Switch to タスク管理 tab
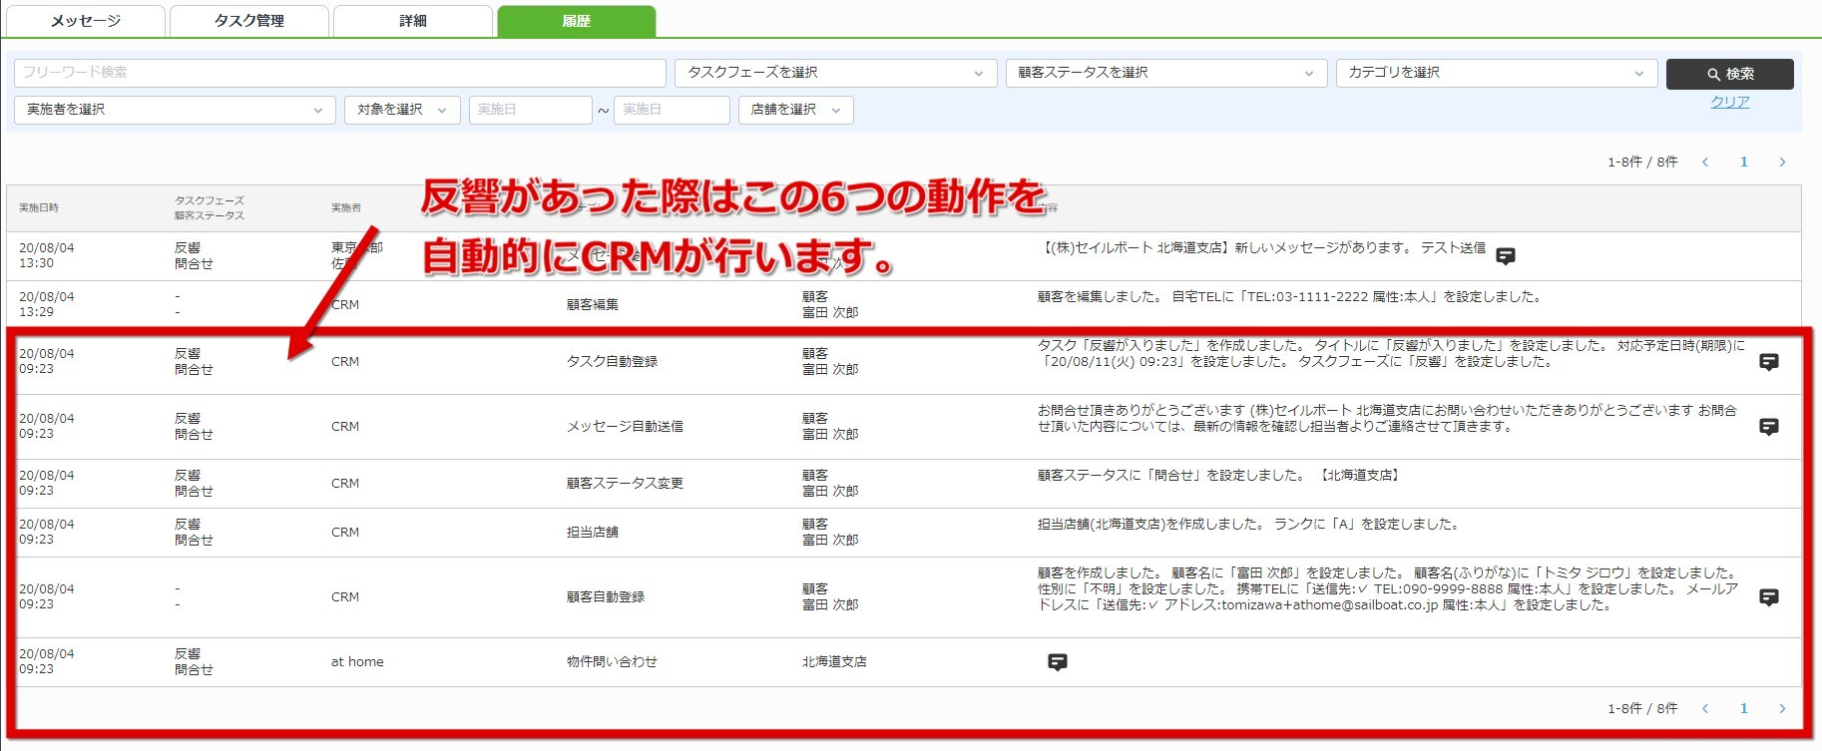Screen dimensions: 1822x751 pyautogui.click(x=249, y=21)
